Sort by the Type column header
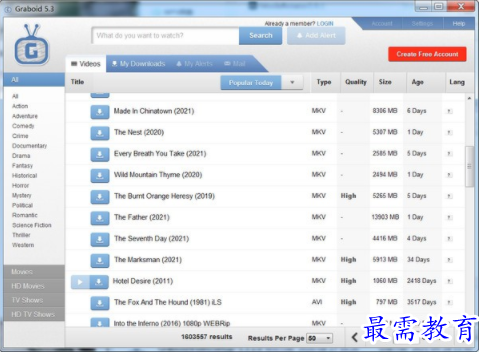The image size is (485, 360). tap(324, 82)
